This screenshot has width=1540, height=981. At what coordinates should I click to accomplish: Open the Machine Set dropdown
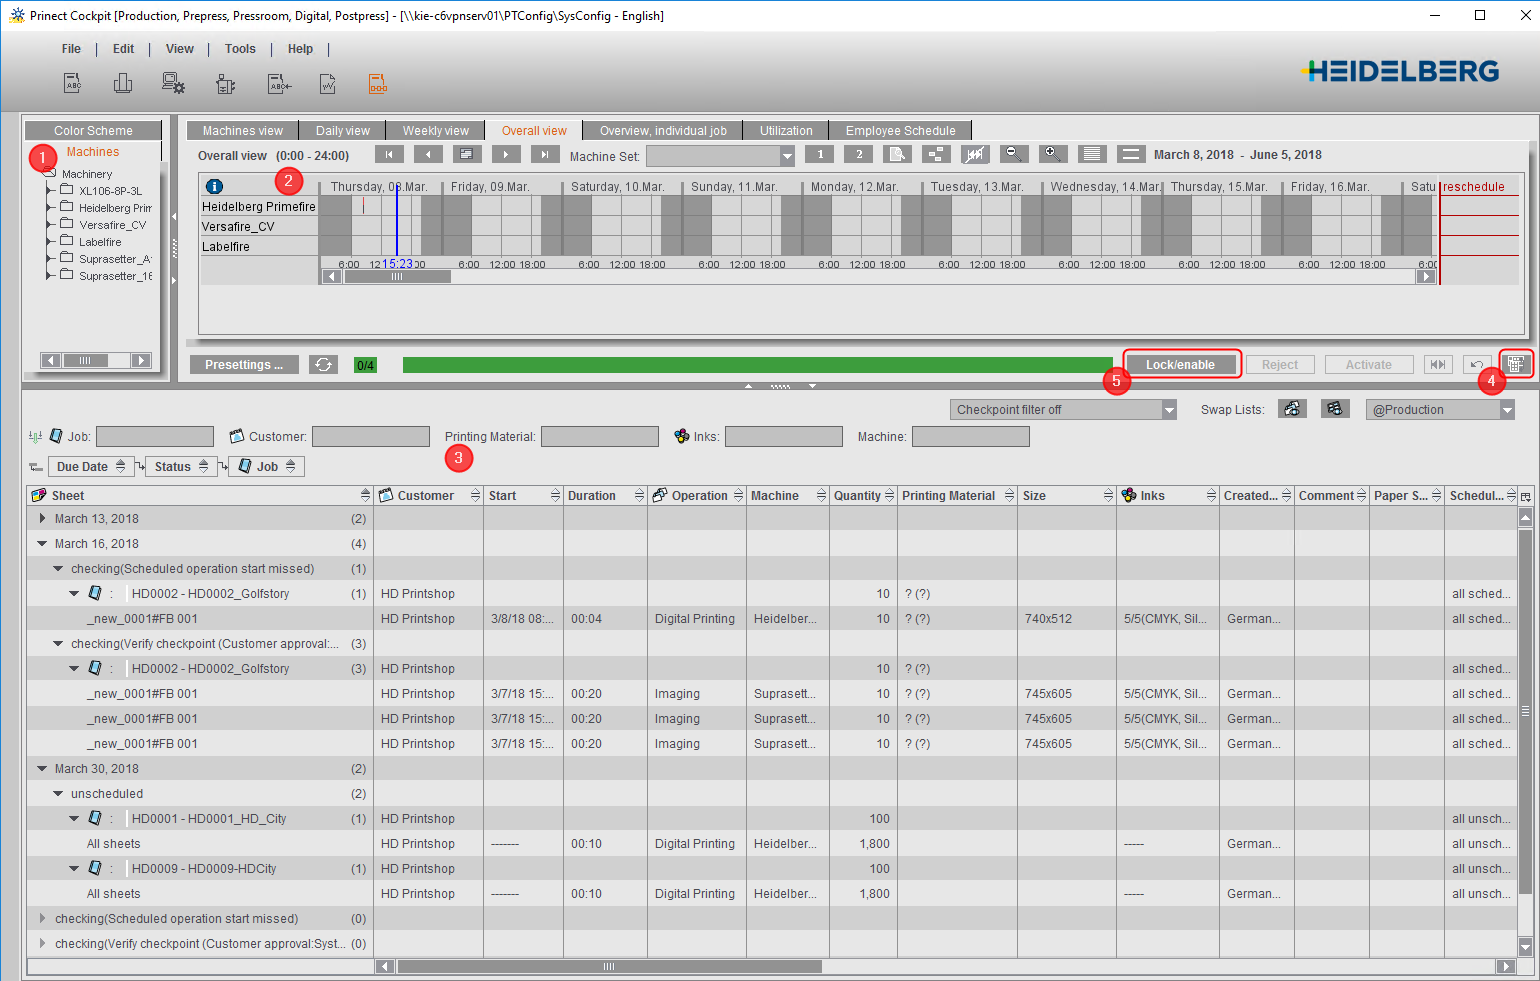tap(787, 156)
